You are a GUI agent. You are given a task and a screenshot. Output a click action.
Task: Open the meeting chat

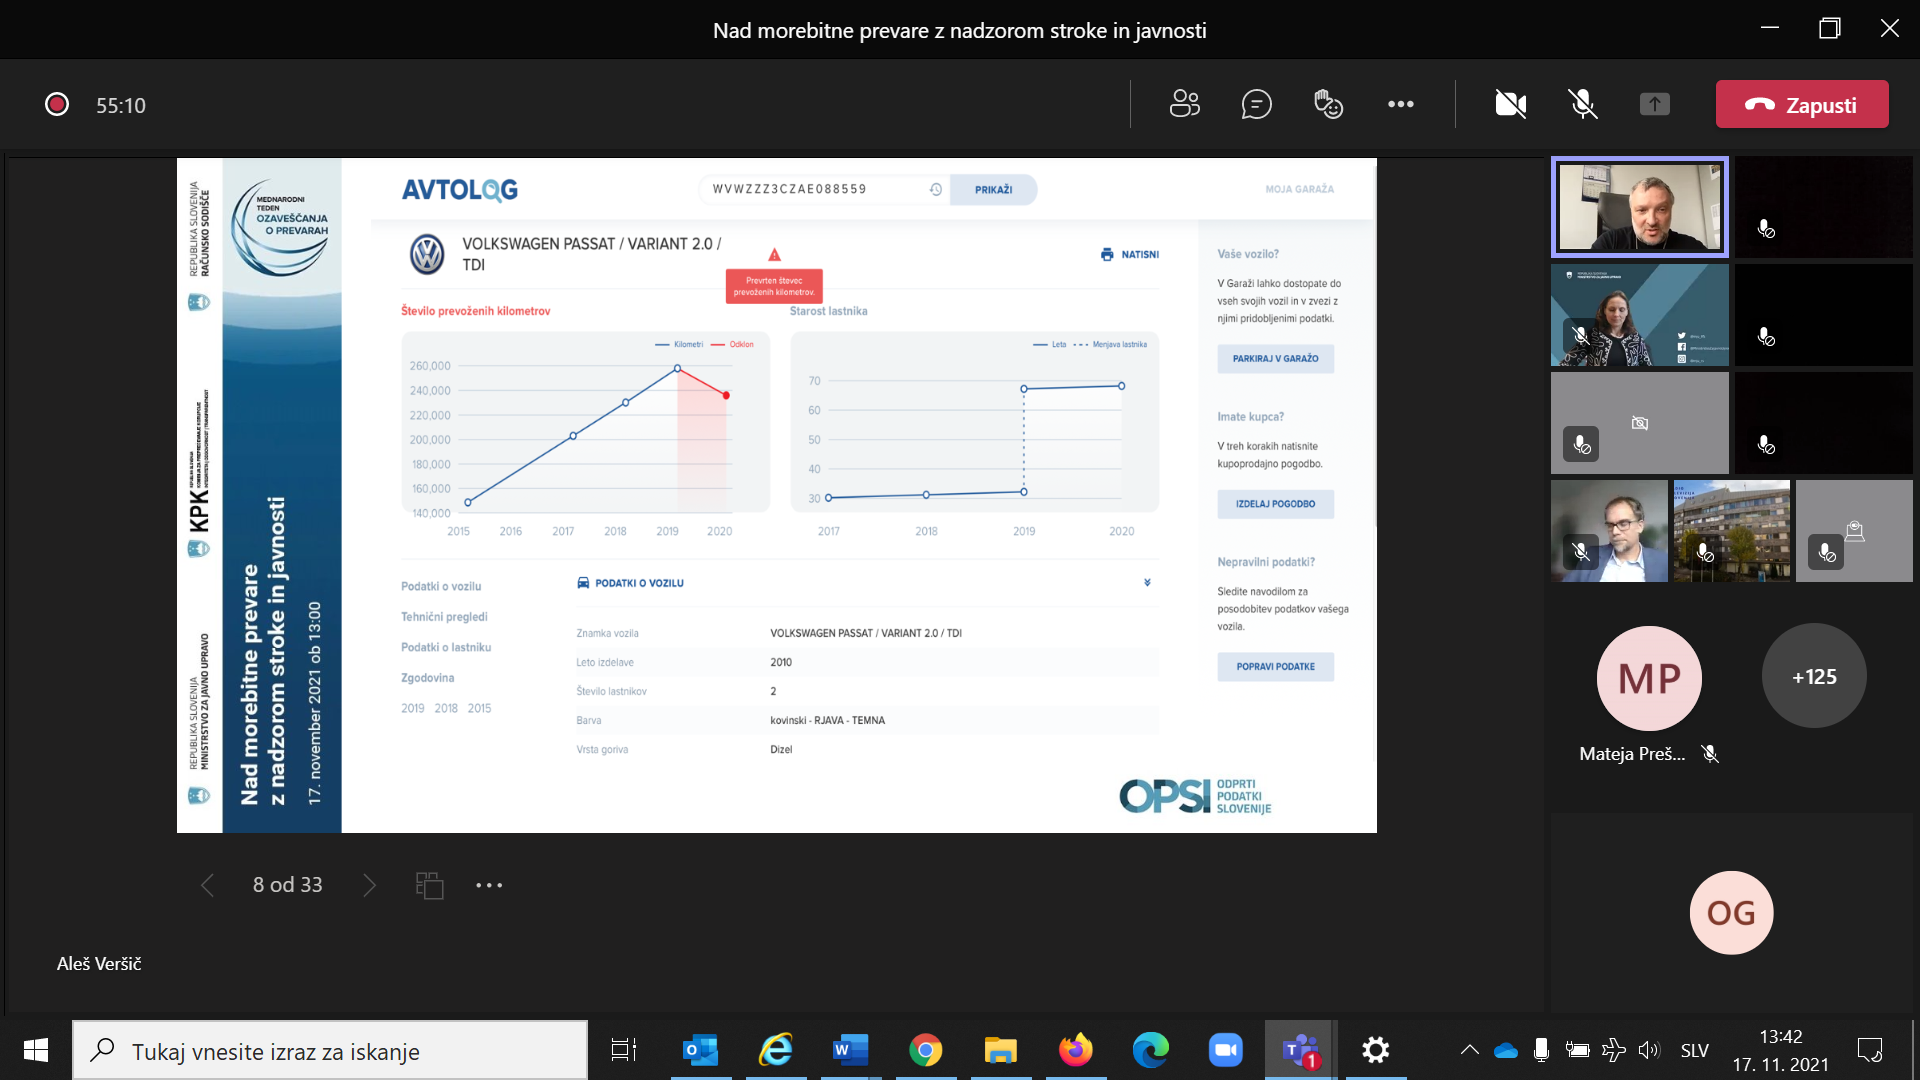pyautogui.click(x=1256, y=104)
